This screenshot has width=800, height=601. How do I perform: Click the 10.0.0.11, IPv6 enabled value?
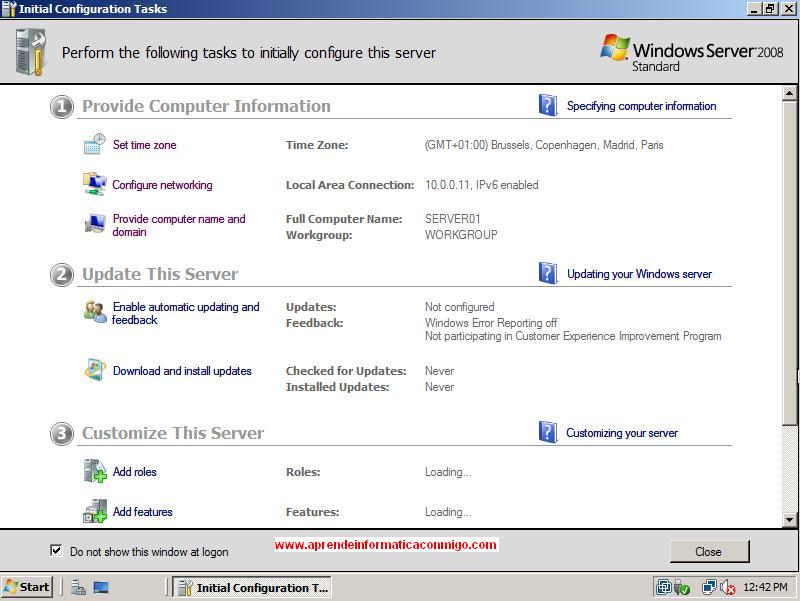pos(482,185)
